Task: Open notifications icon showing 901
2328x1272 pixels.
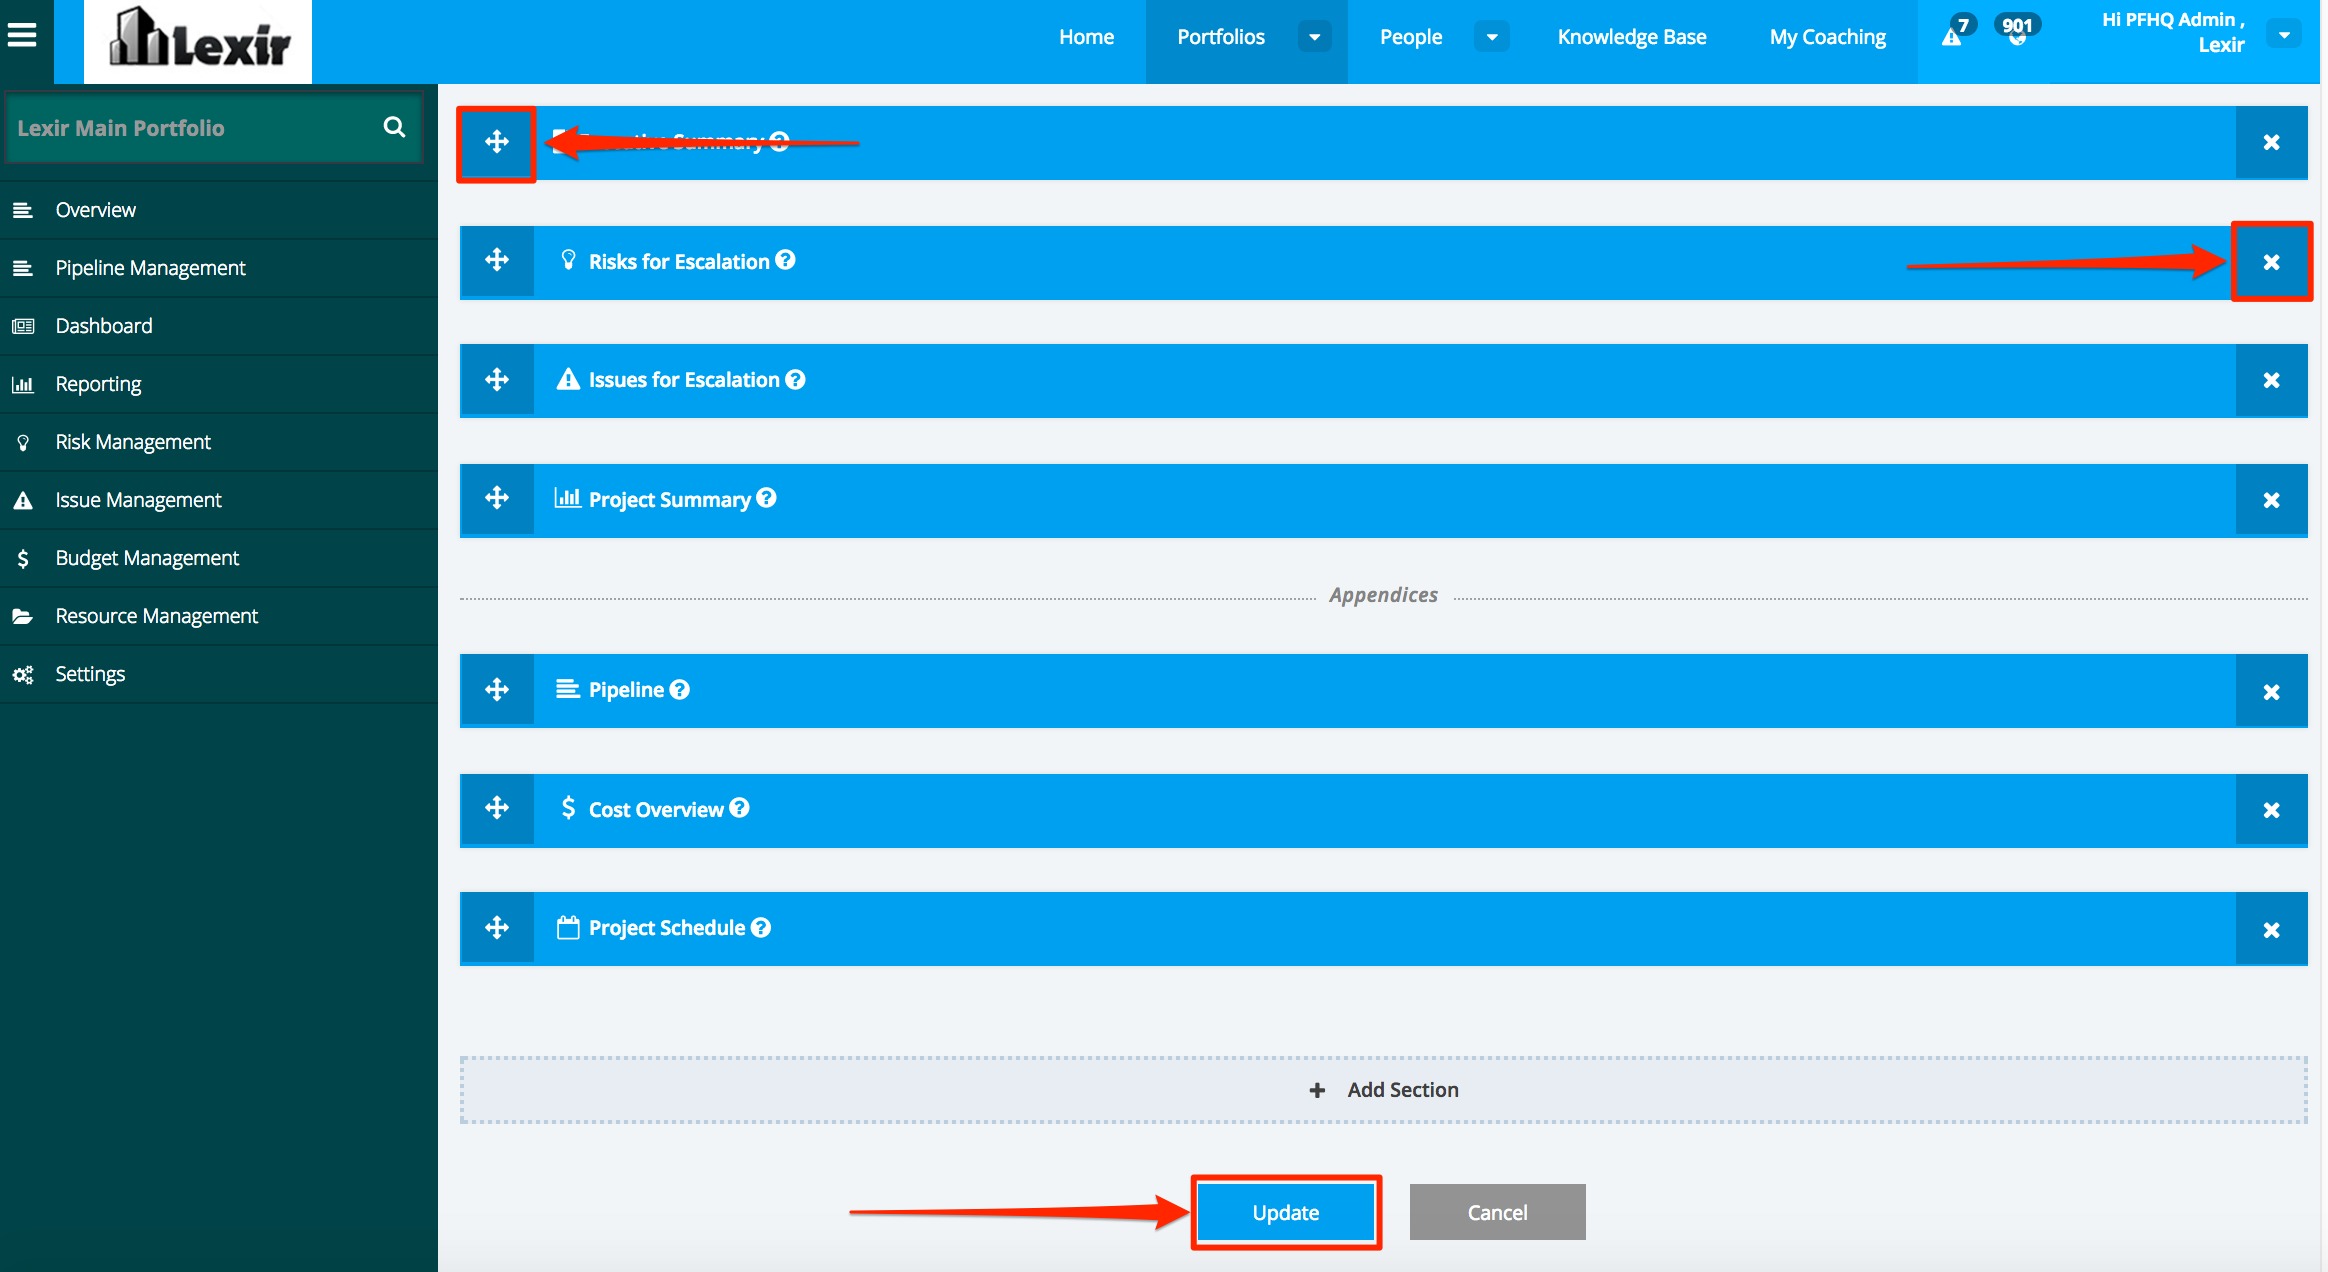Action: tap(2017, 32)
